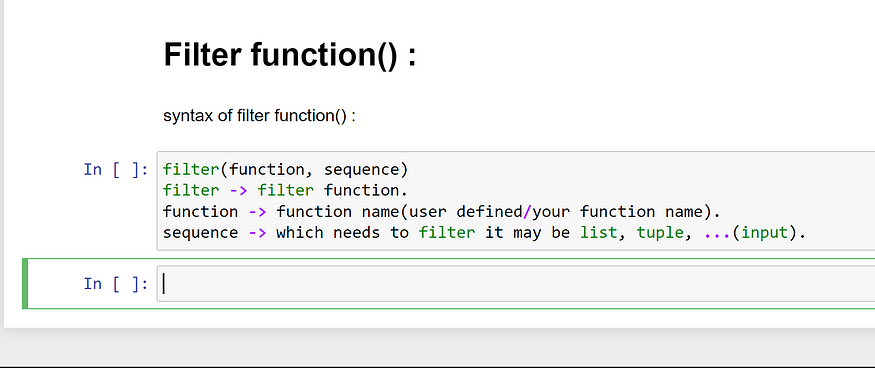Select In [ ]: prompt beside filter syntax cell

pos(116,169)
